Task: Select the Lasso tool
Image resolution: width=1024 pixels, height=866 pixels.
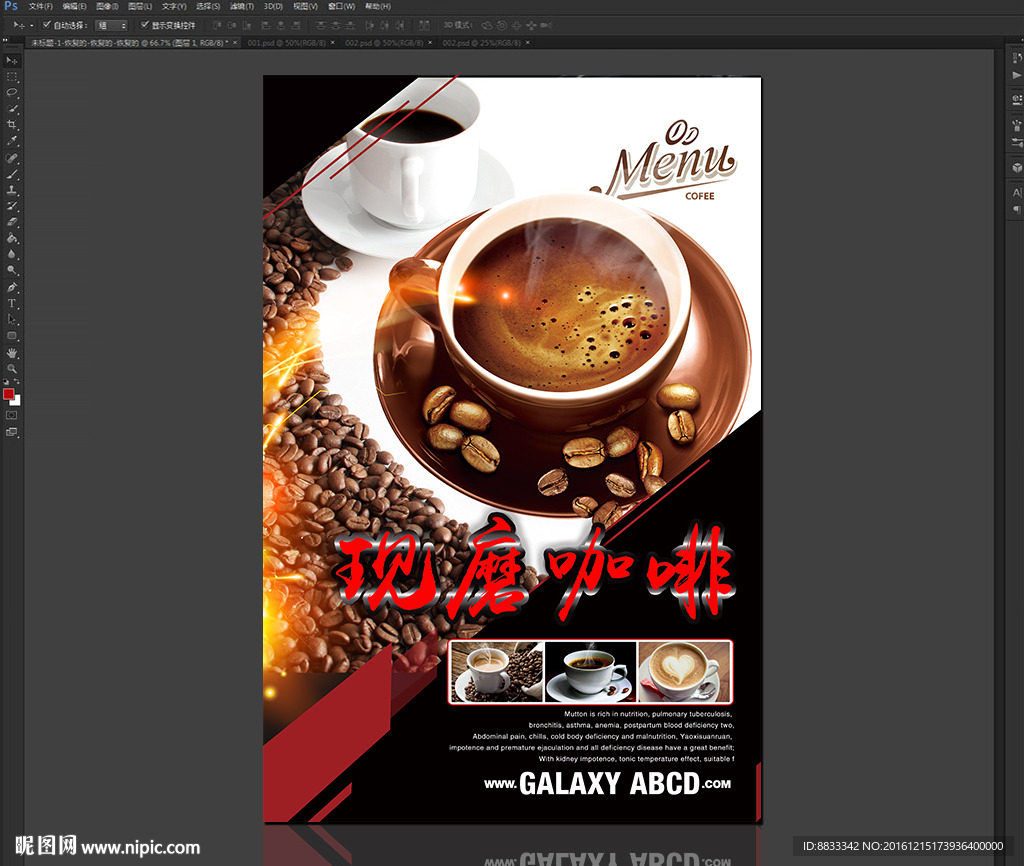Action: point(12,92)
